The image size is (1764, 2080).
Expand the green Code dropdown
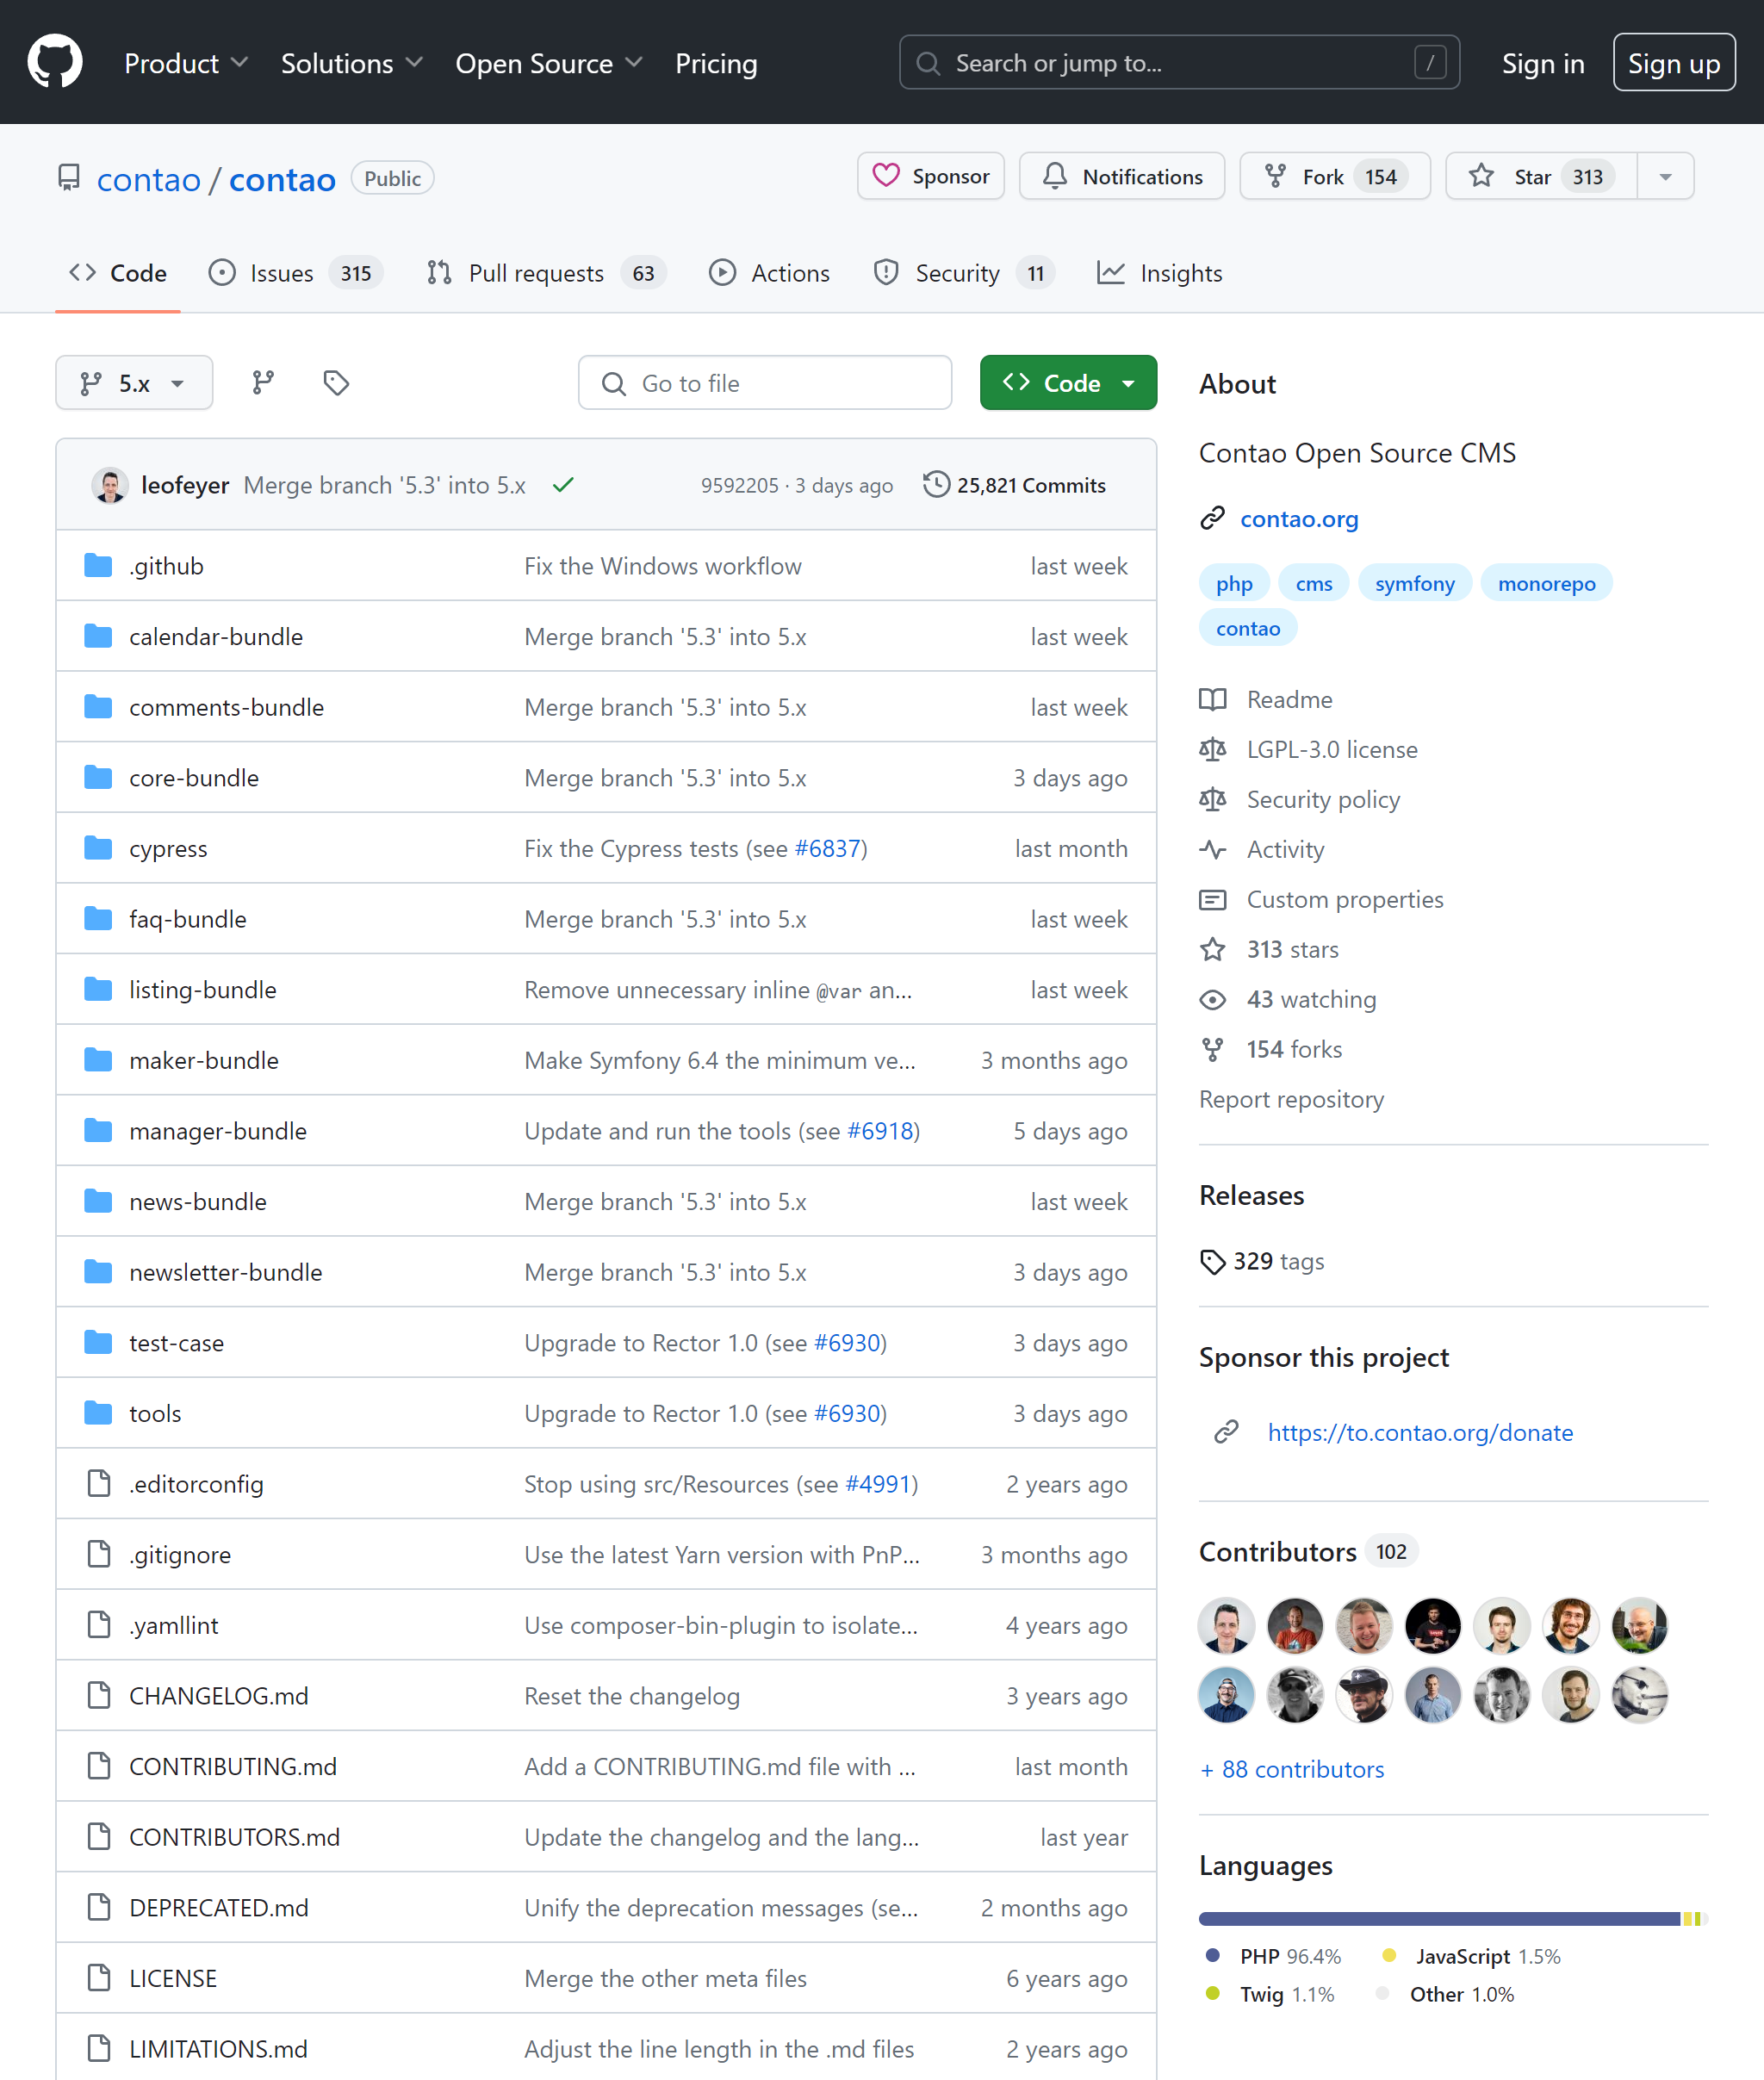[x=1068, y=383]
